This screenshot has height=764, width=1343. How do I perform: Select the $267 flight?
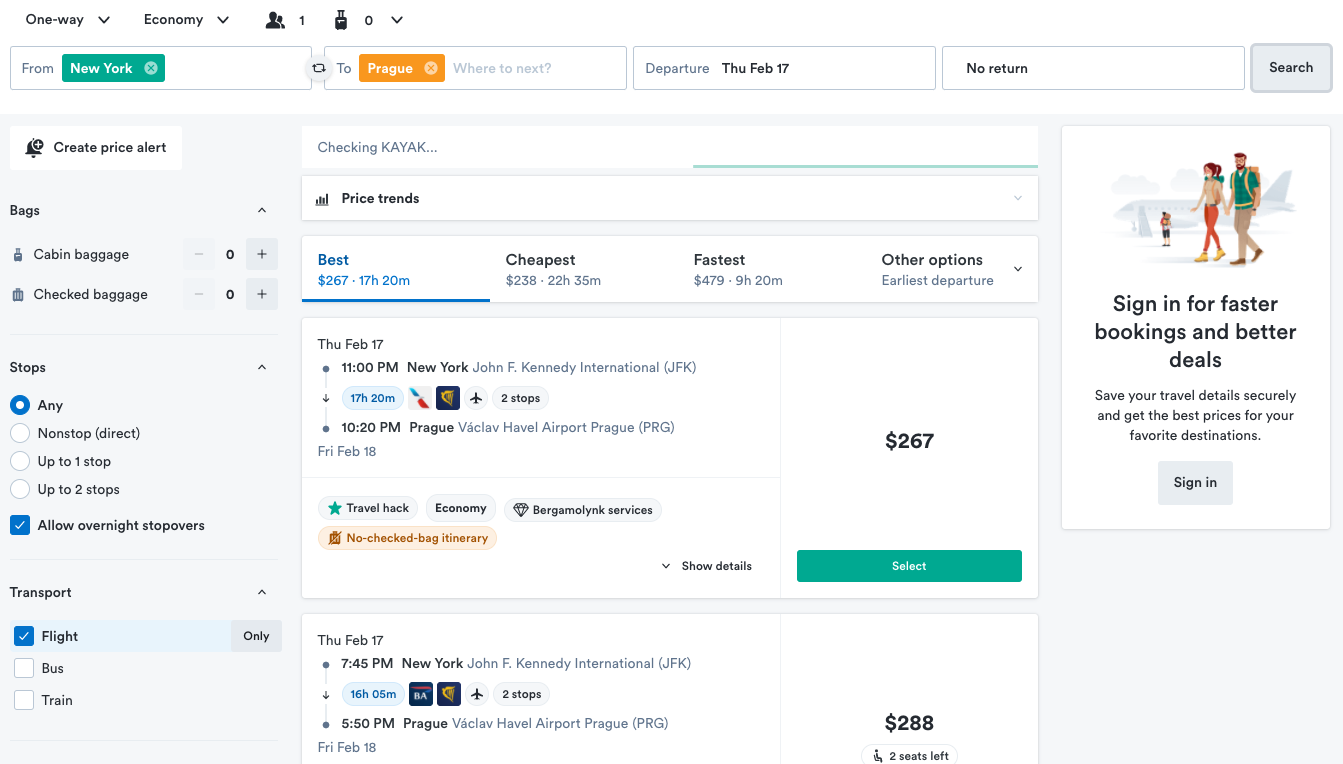pos(908,565)
